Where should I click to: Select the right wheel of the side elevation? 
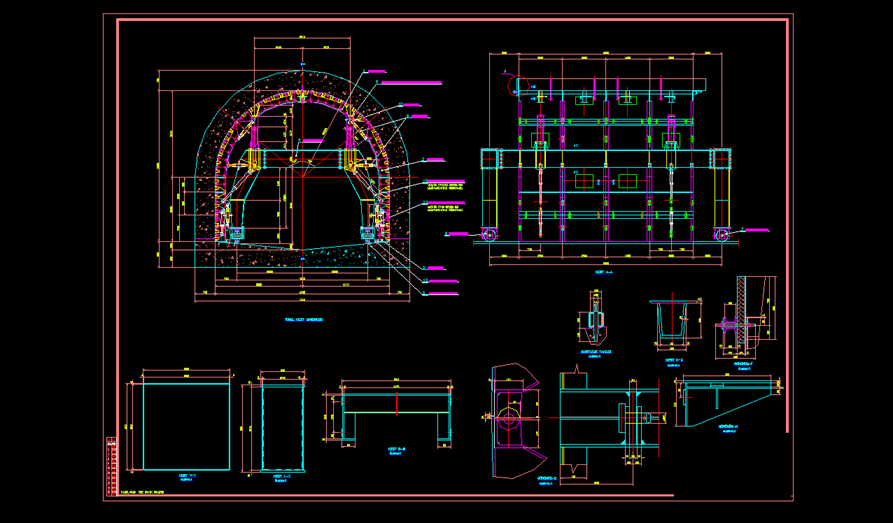722,235
